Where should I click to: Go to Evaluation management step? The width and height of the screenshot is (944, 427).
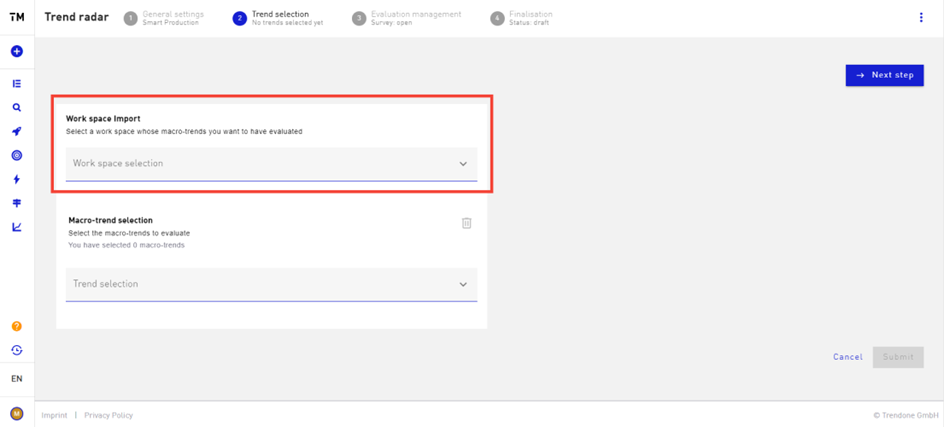tap(407, 17)
